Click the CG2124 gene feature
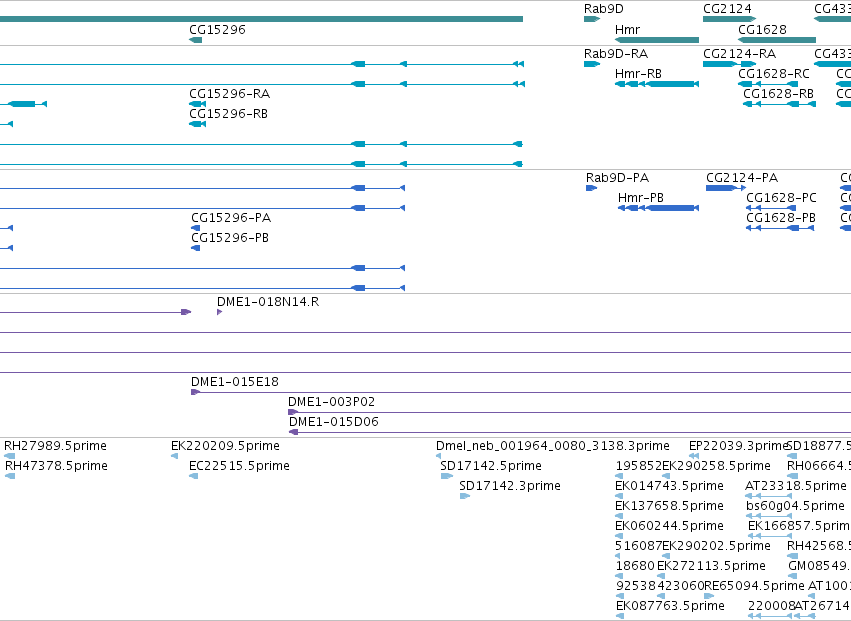Viewport: 851px width, 621px height. coord(729,19)
